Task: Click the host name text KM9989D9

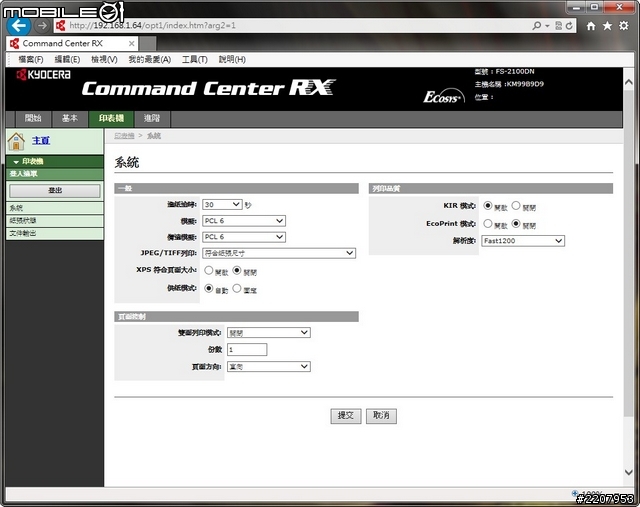Action: click(525, 84)
